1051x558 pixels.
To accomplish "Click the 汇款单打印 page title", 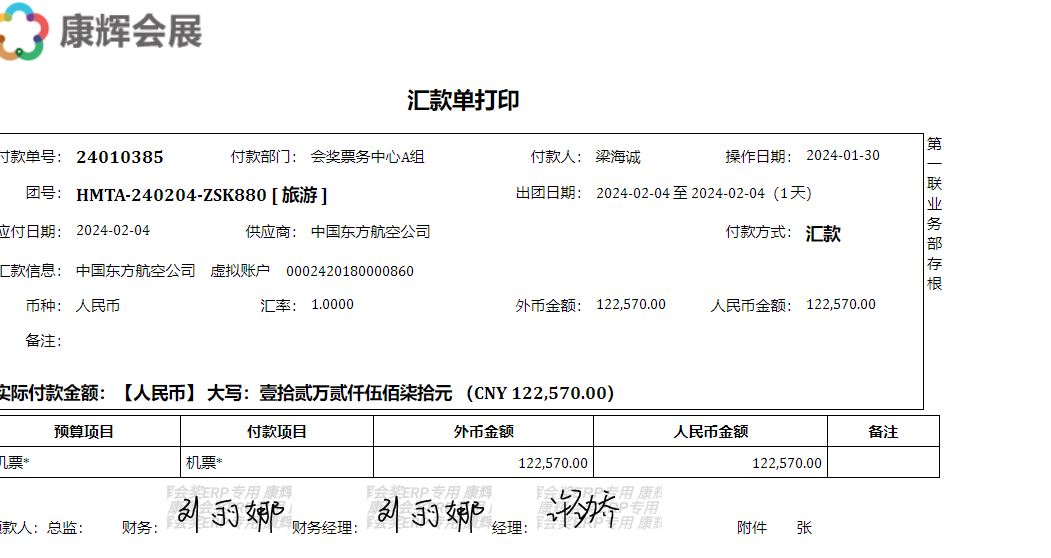I will pos(463,100).
